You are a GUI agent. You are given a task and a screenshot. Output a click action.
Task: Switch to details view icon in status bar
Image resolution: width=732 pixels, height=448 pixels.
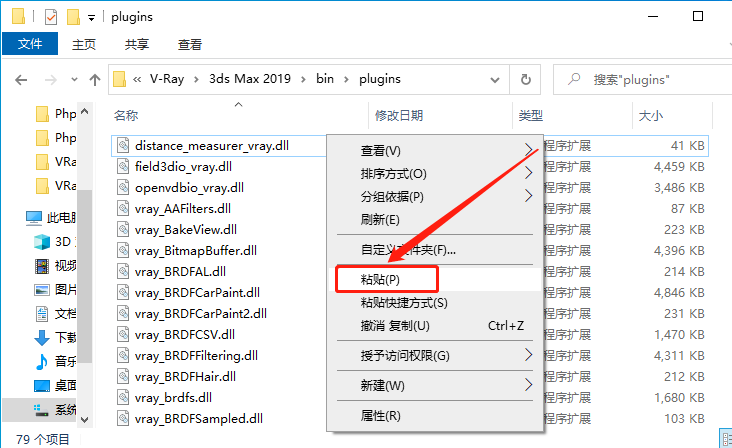(726, 439)
